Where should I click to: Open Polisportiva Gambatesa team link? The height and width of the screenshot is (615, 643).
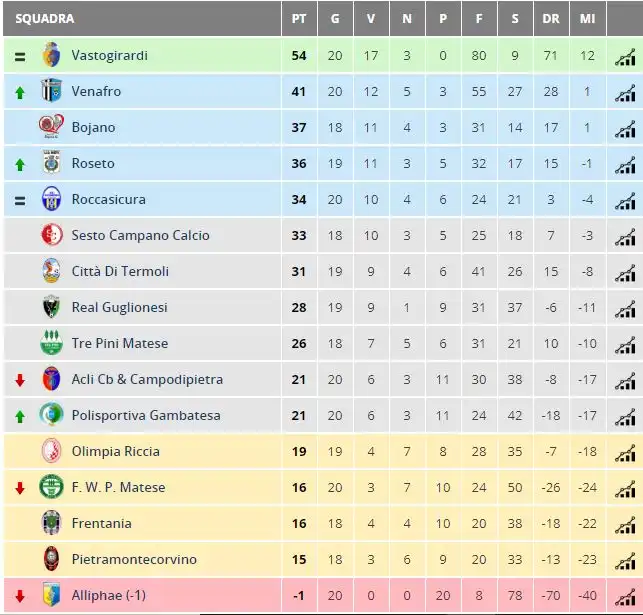pyautogui.click(x=146, y=415)
